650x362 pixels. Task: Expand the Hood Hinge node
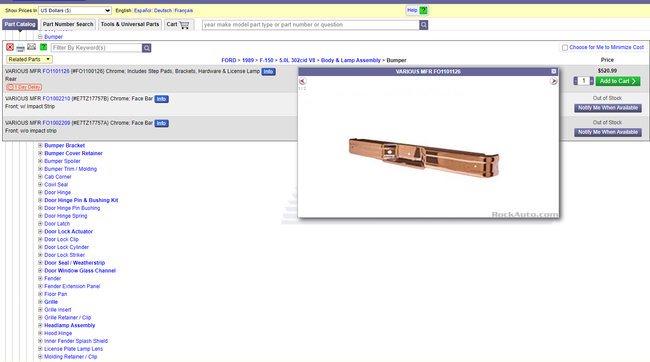click(x=40, y=333)
